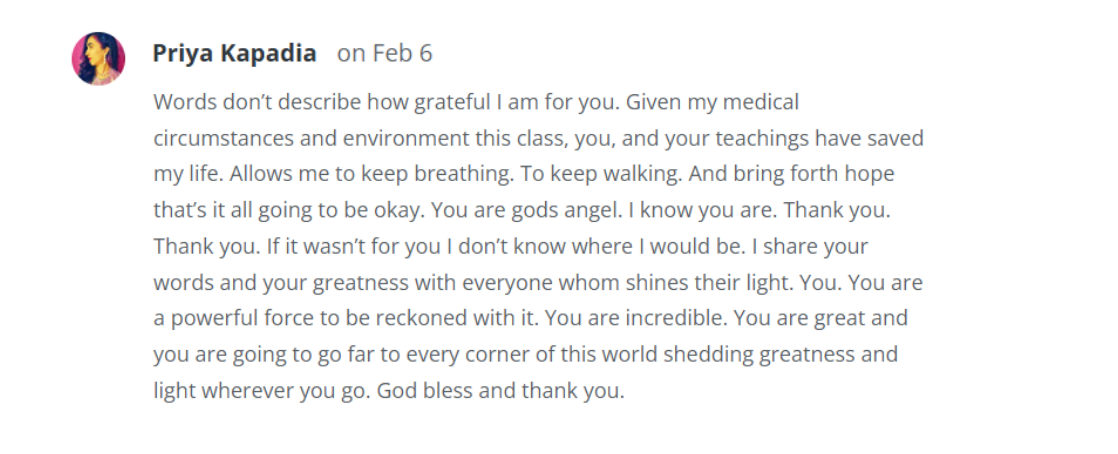Select the 'on Feb 6' comment date
The width and height of the screenshot is (1118, 454).
tap(385, 53)
